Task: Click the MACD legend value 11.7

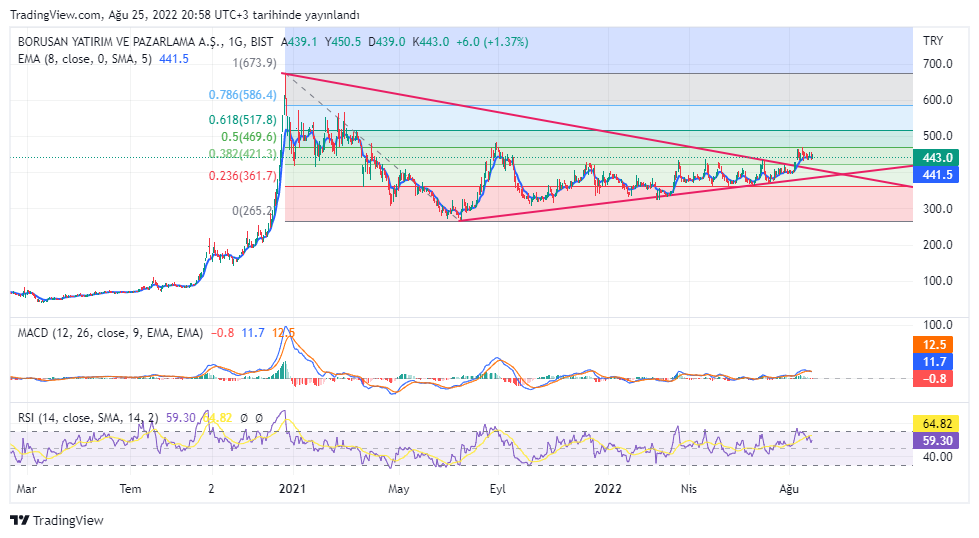Action: point(253,333)
